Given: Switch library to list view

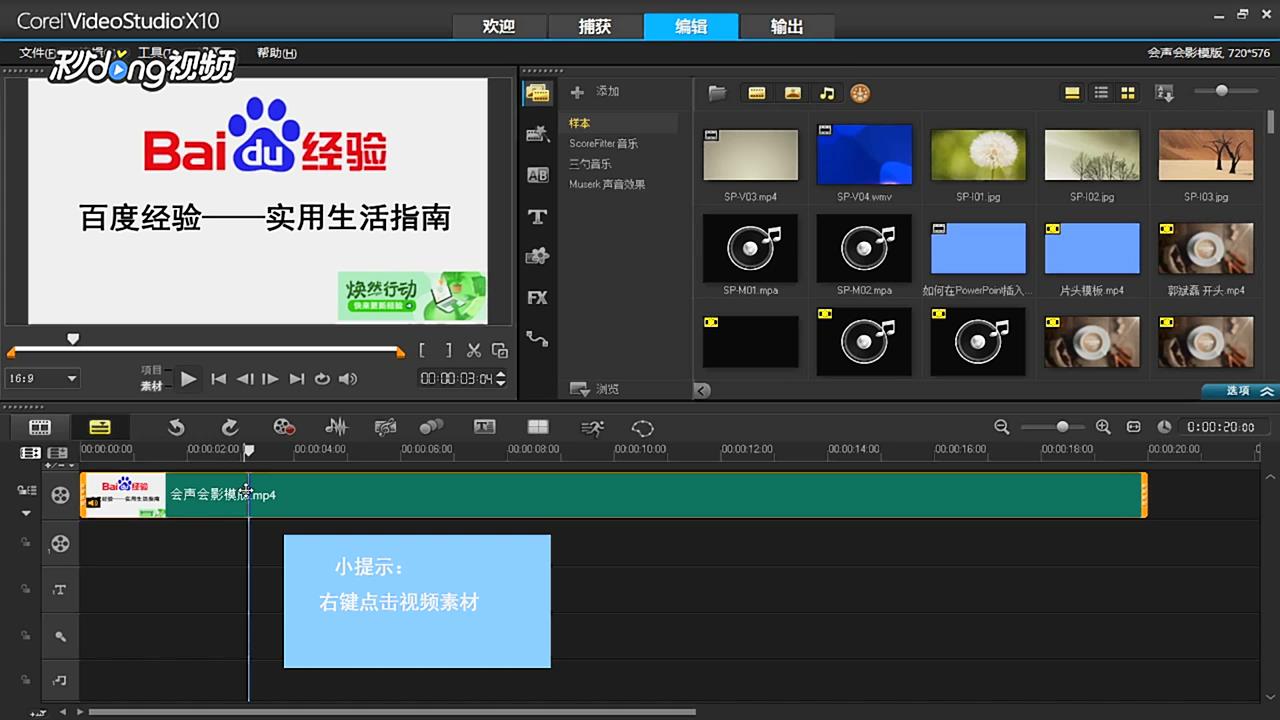Looking at the screenshot, I should click(x=1101, y=93).
